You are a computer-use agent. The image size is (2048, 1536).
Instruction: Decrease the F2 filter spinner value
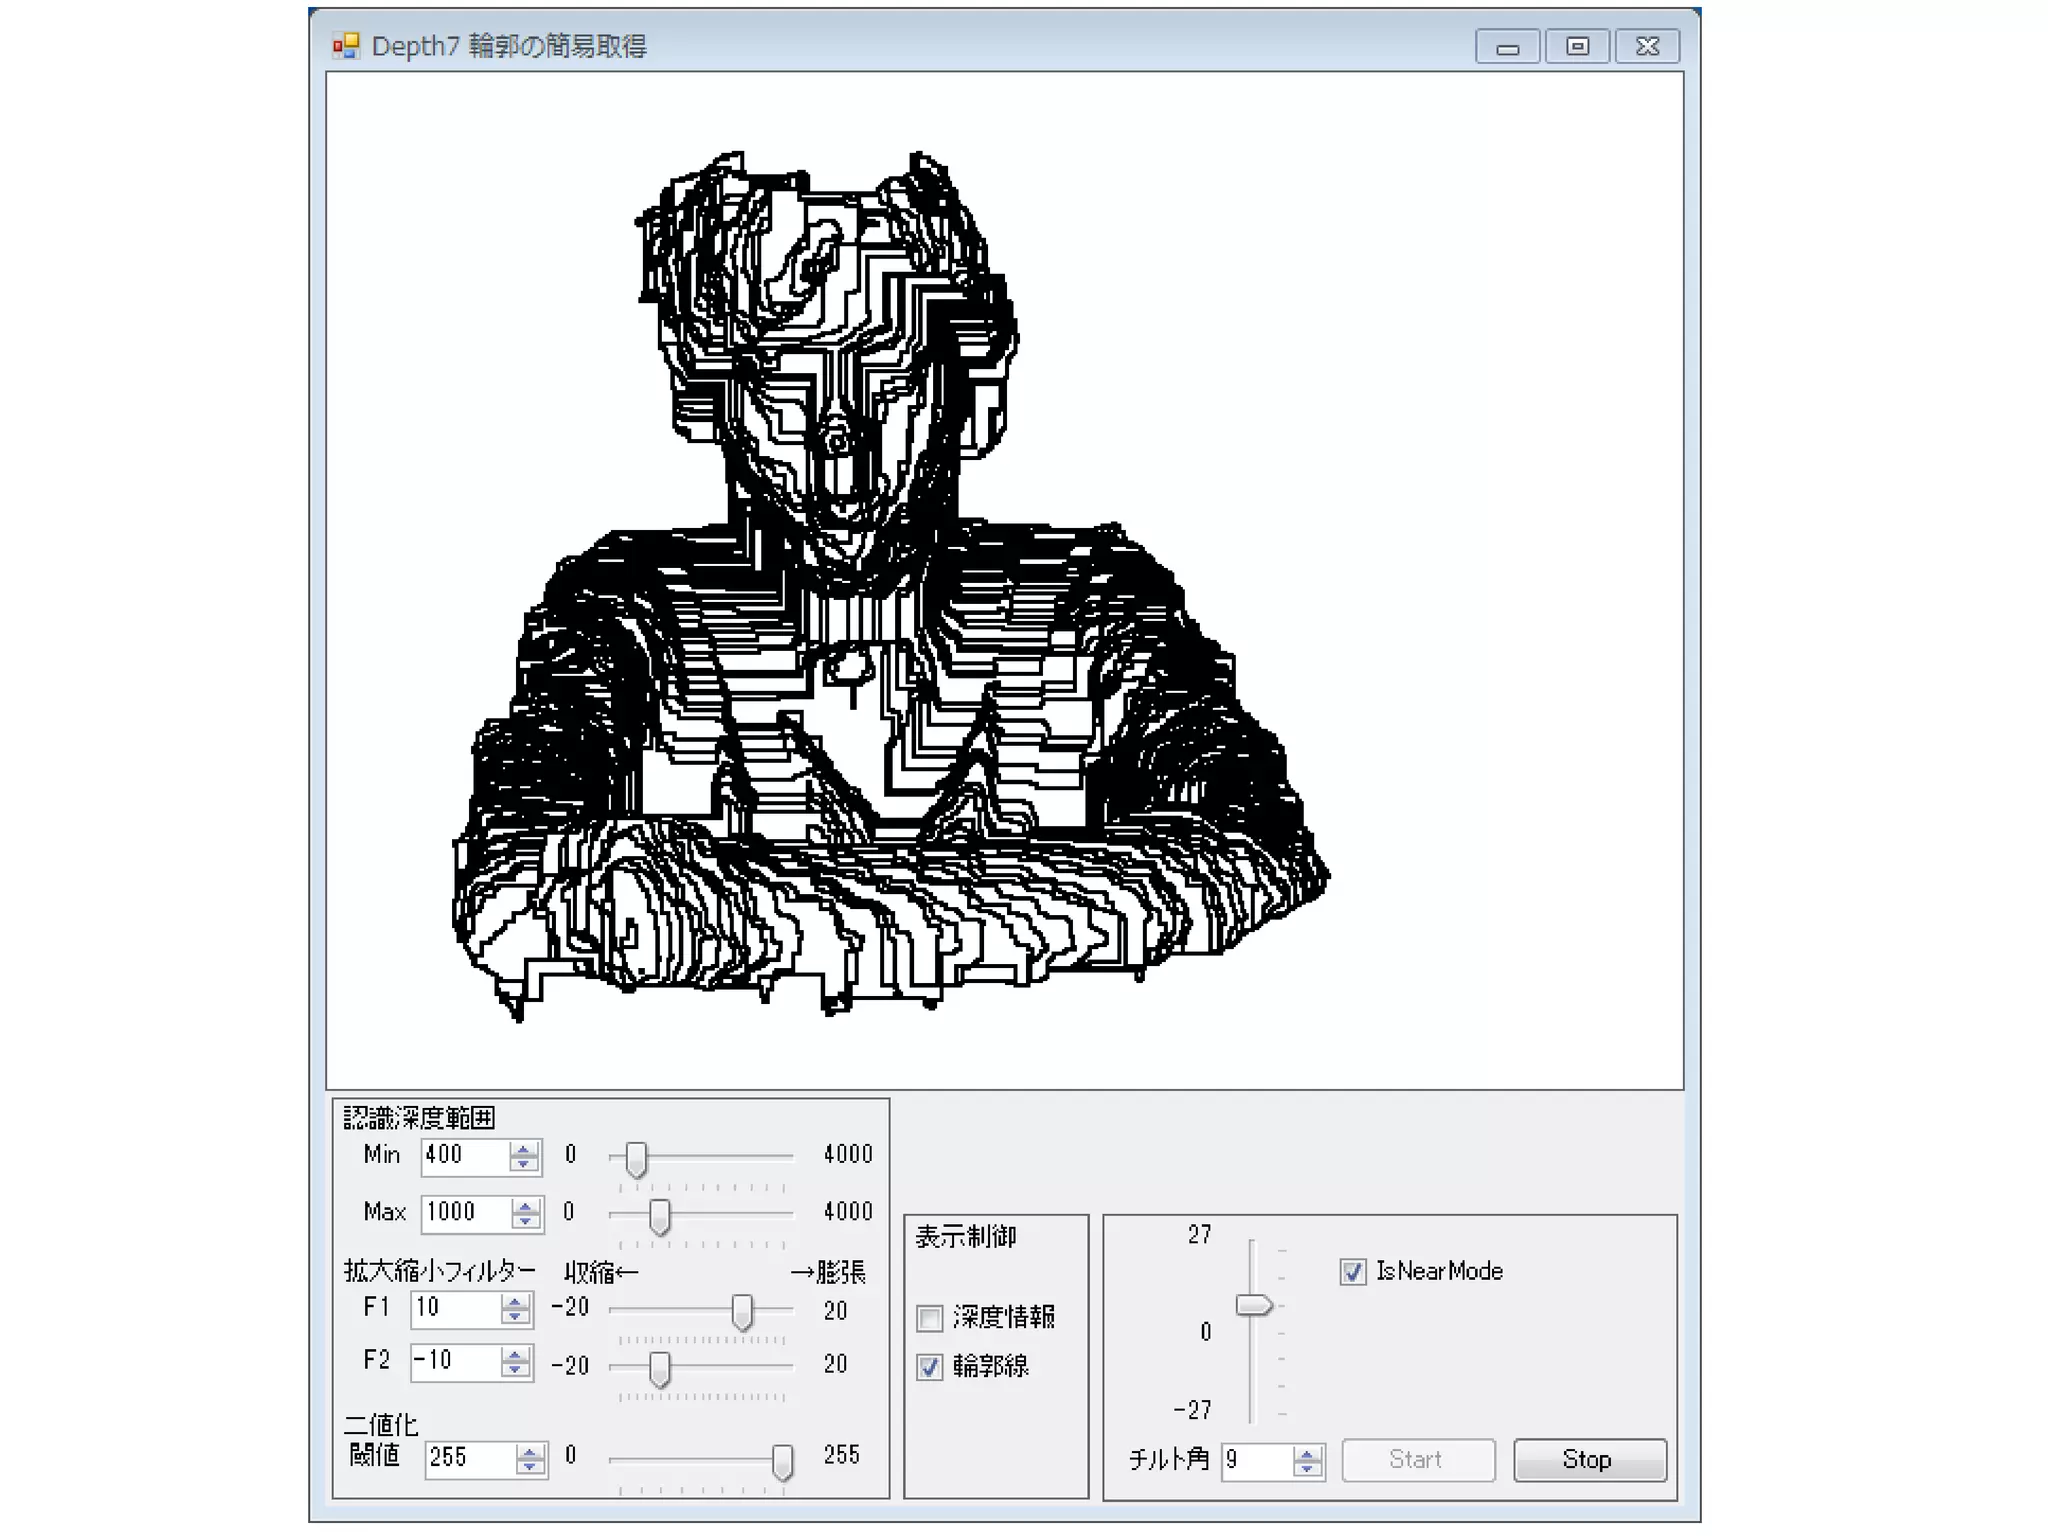514,1369
